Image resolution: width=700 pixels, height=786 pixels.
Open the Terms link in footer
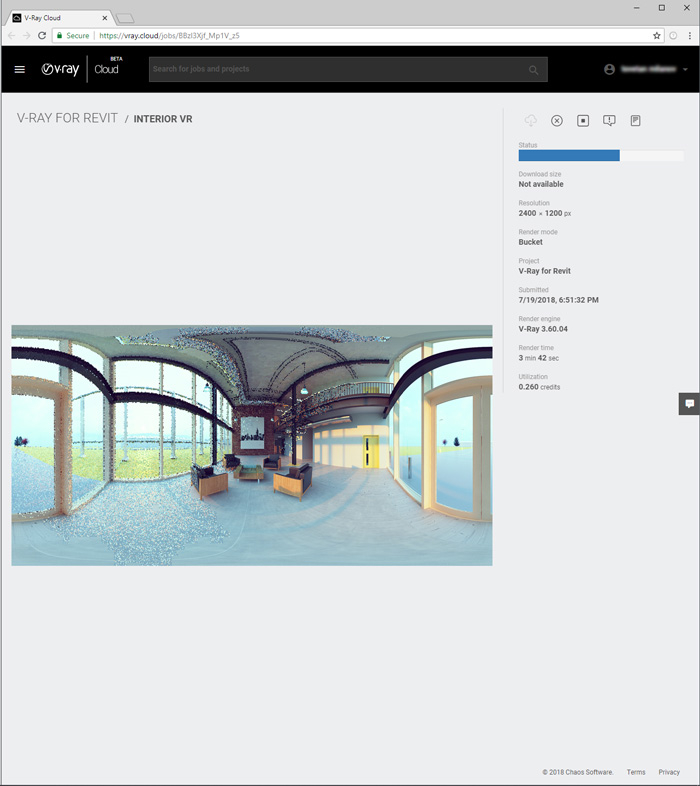[636, 772]
